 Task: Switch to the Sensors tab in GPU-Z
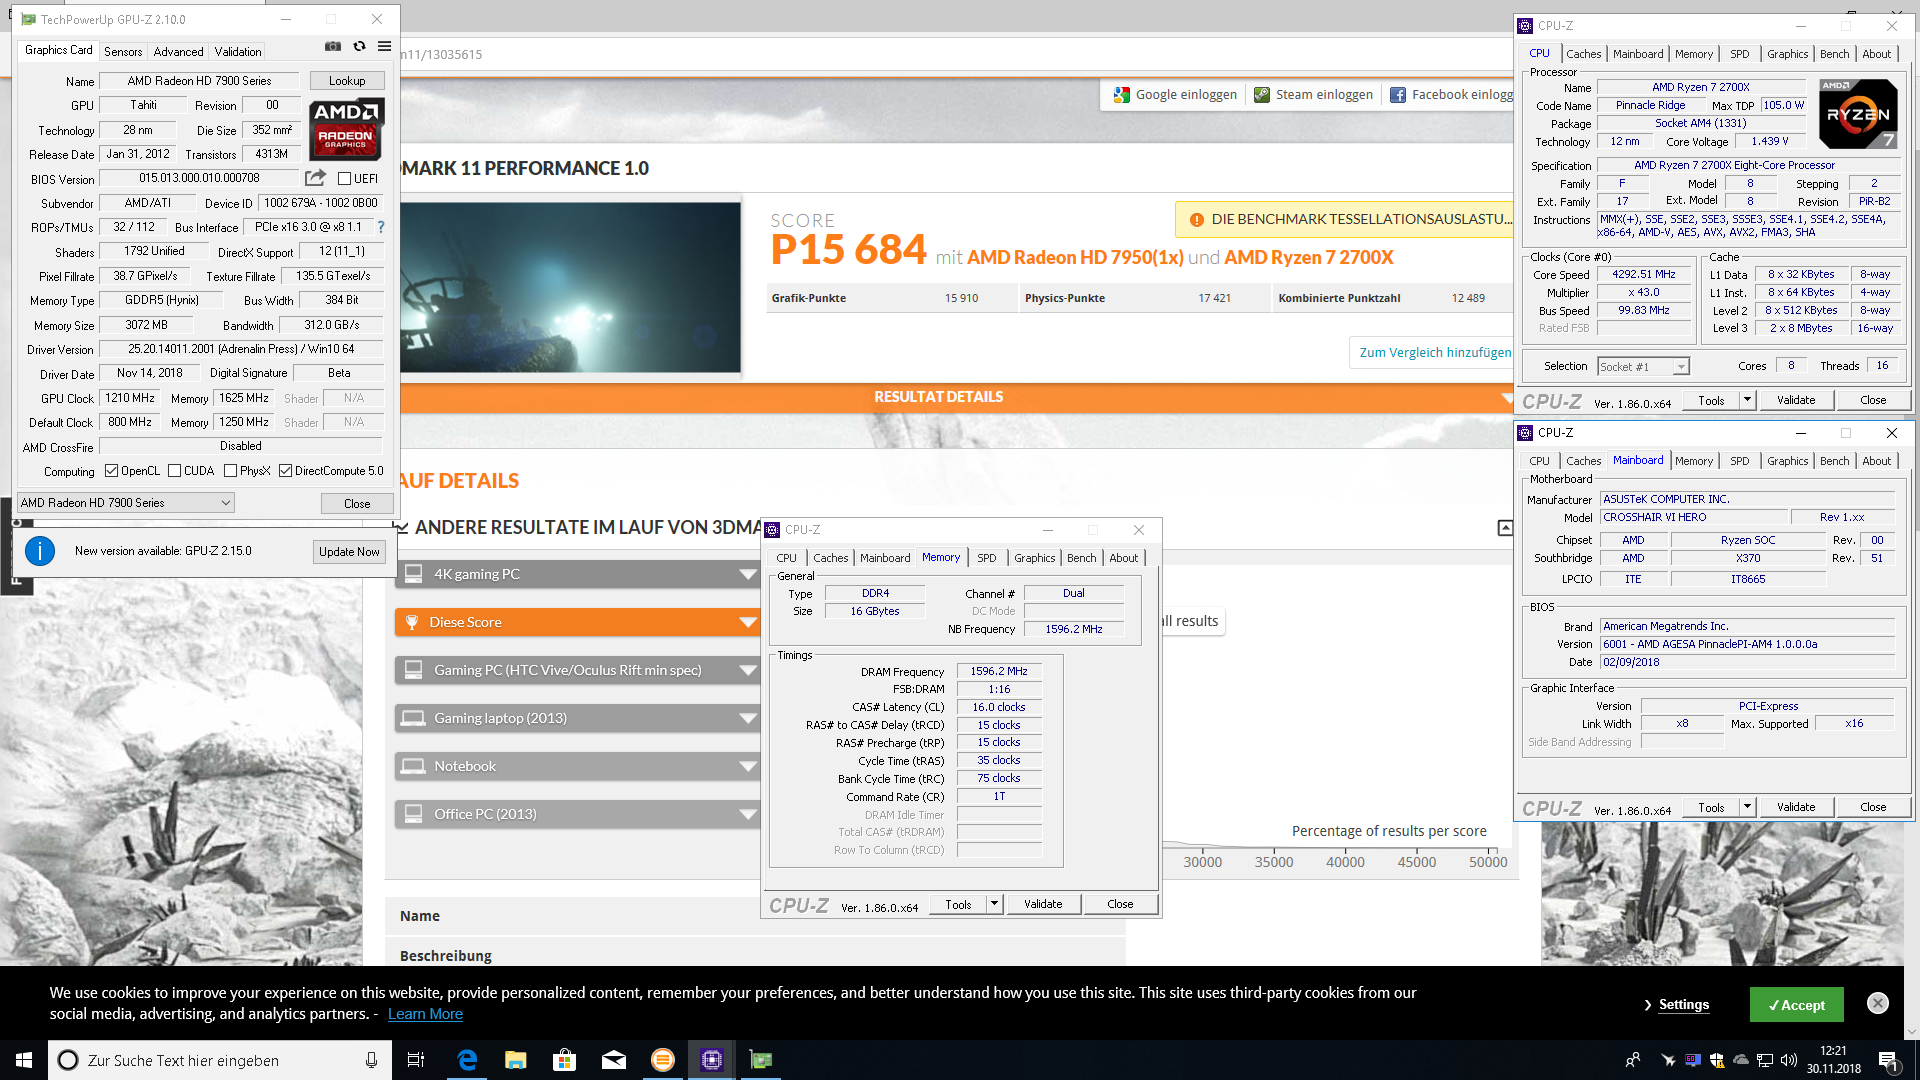tap(123, 51)
